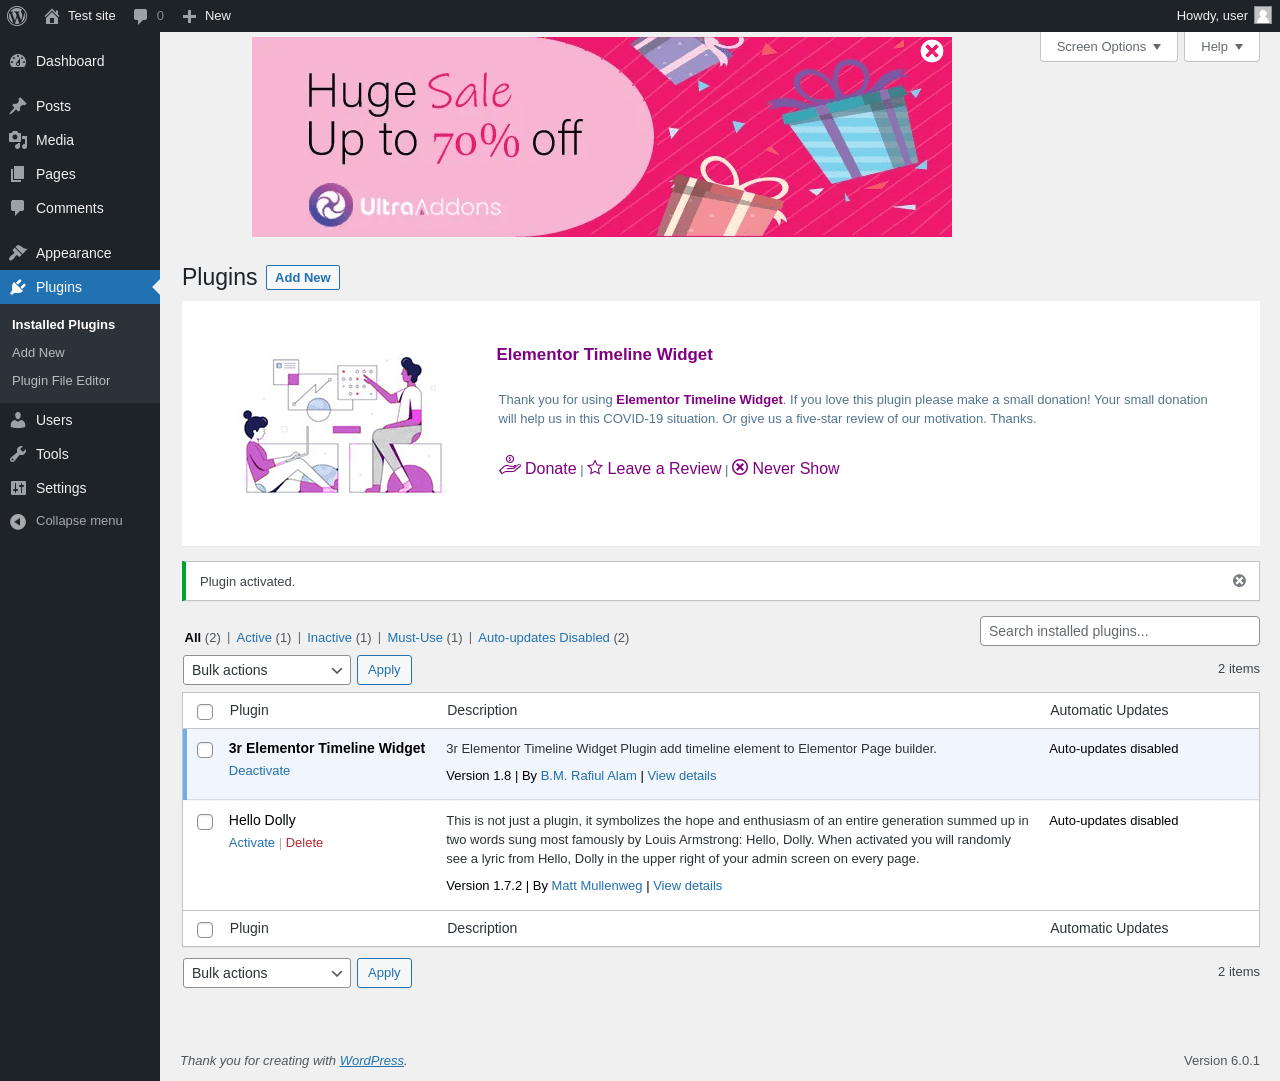The width and height of the screenshot is (1280, 1081).
Task: Click the Settings sliders icon
Action: 18,488
